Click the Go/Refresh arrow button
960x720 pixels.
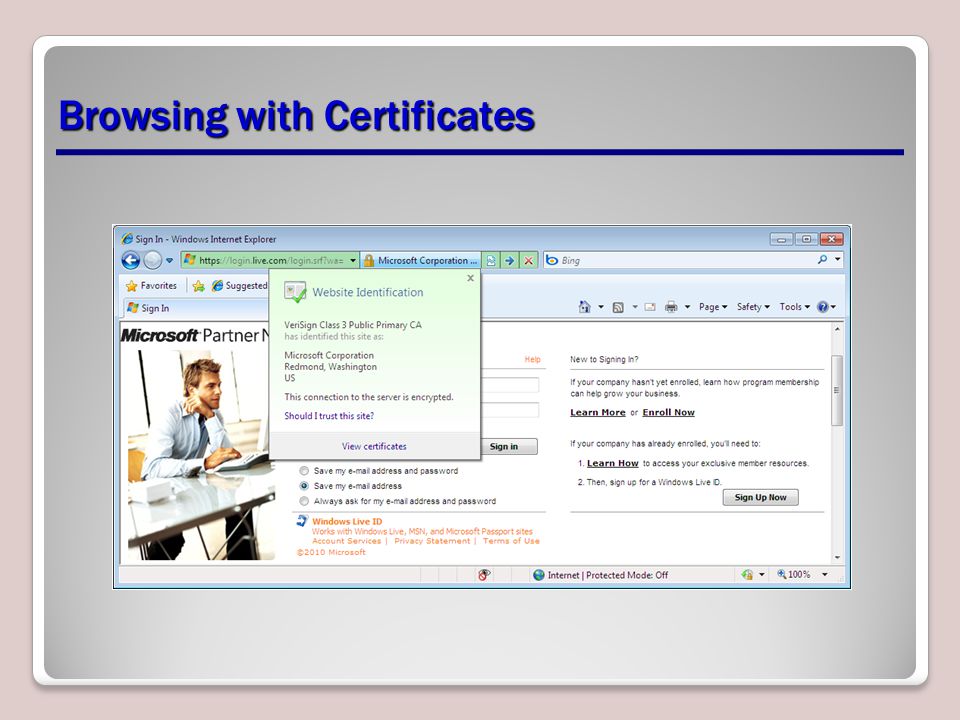(x=509, y=260)
